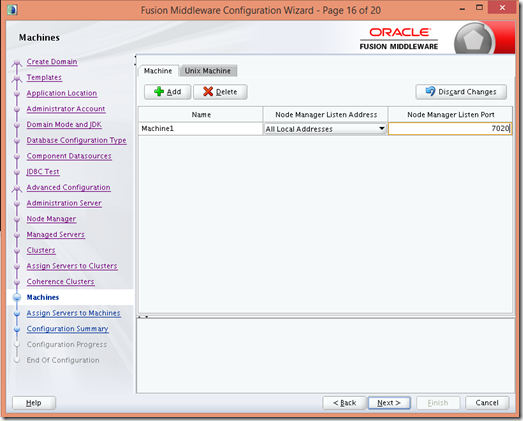Switch to the Unix Machine tab
This screenshot has height=421, width=523.
tap(208, 71)
